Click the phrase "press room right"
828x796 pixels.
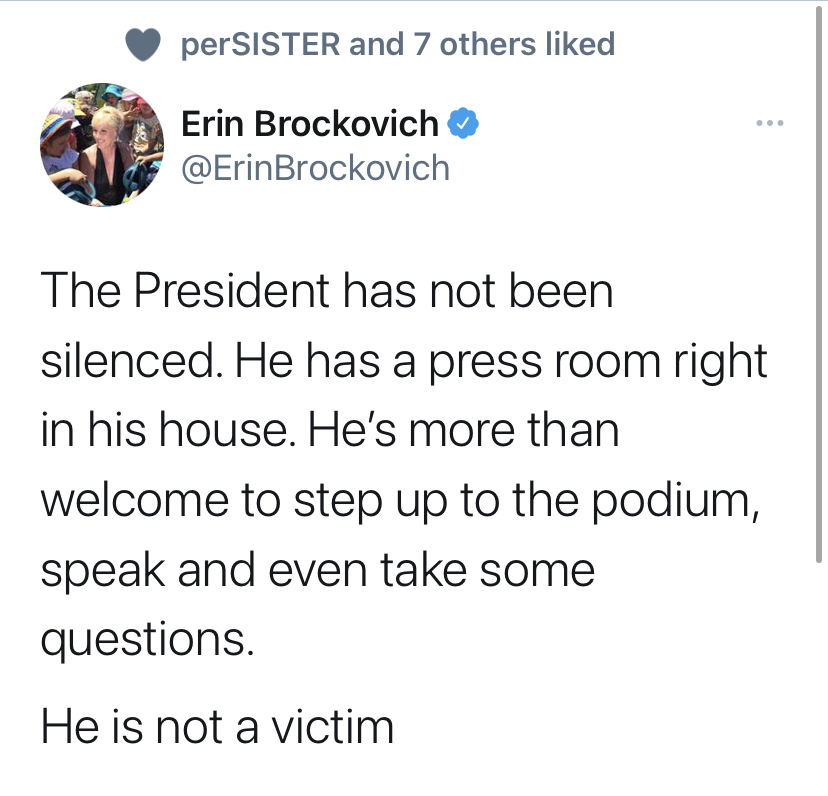[x=597, y=361]
